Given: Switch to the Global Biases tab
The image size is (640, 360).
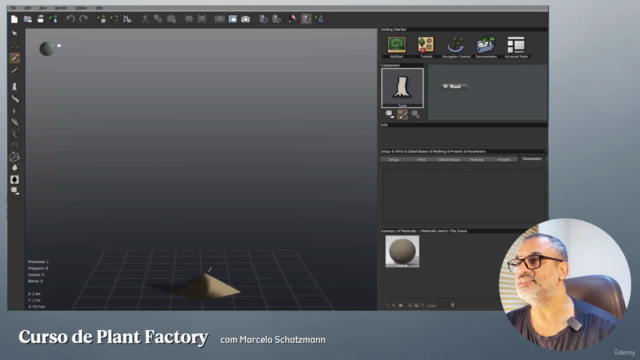Looking at the screenshot, I should [449, 160].
